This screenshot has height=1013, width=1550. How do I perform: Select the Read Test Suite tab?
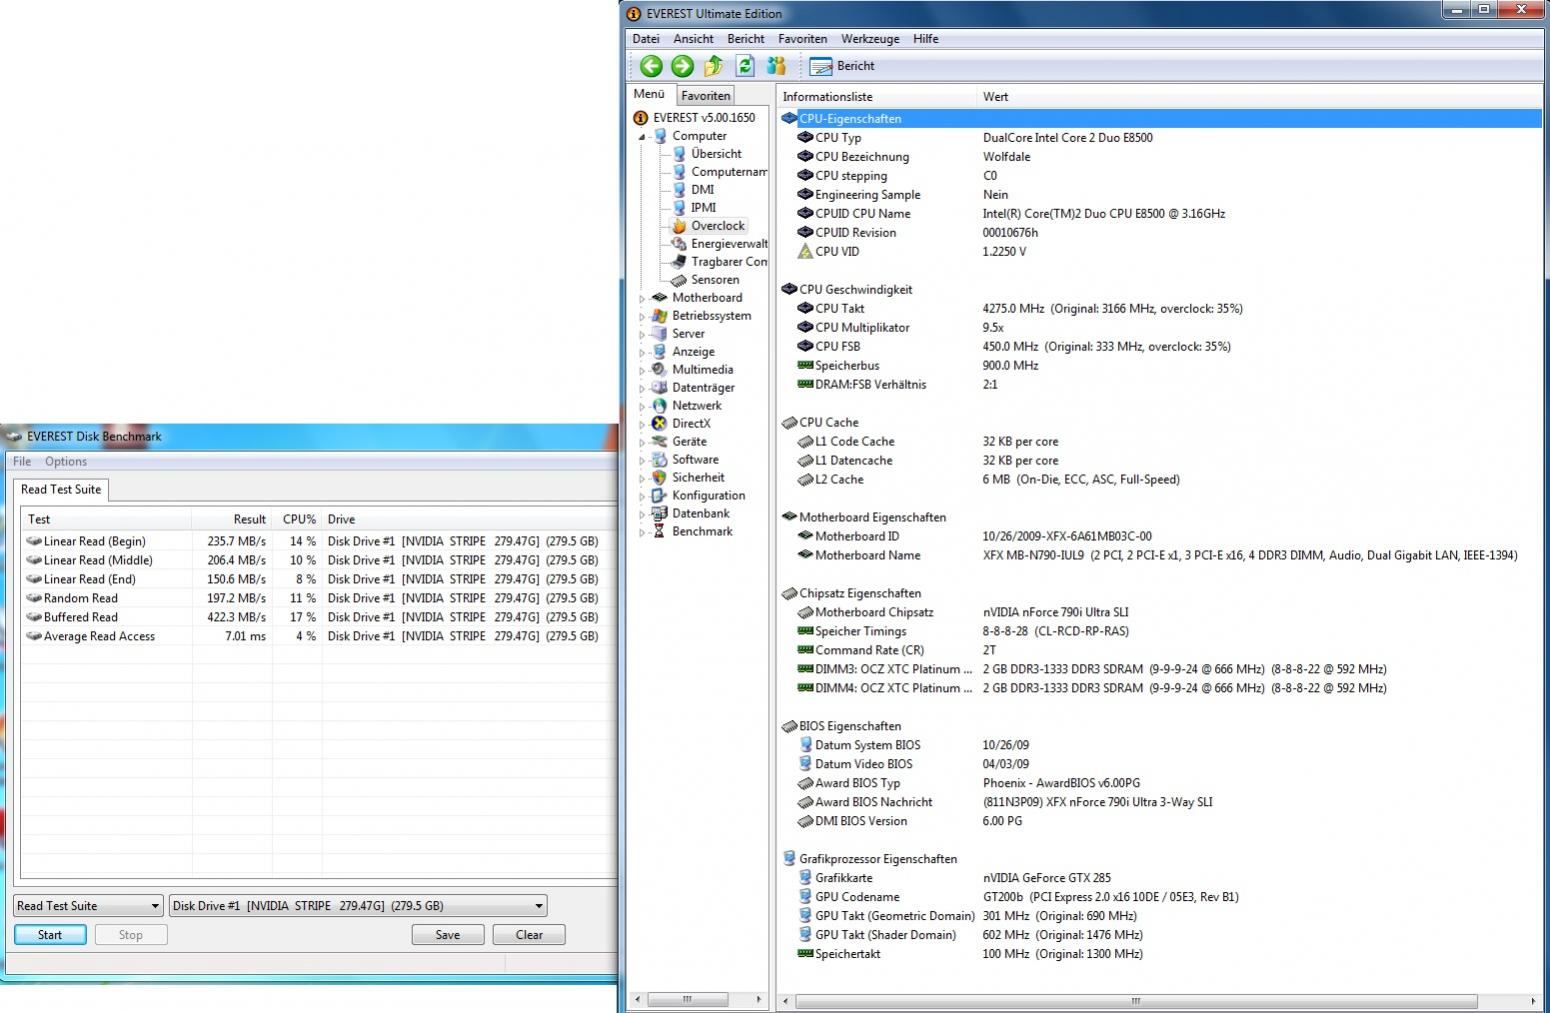tap(61, 489)
